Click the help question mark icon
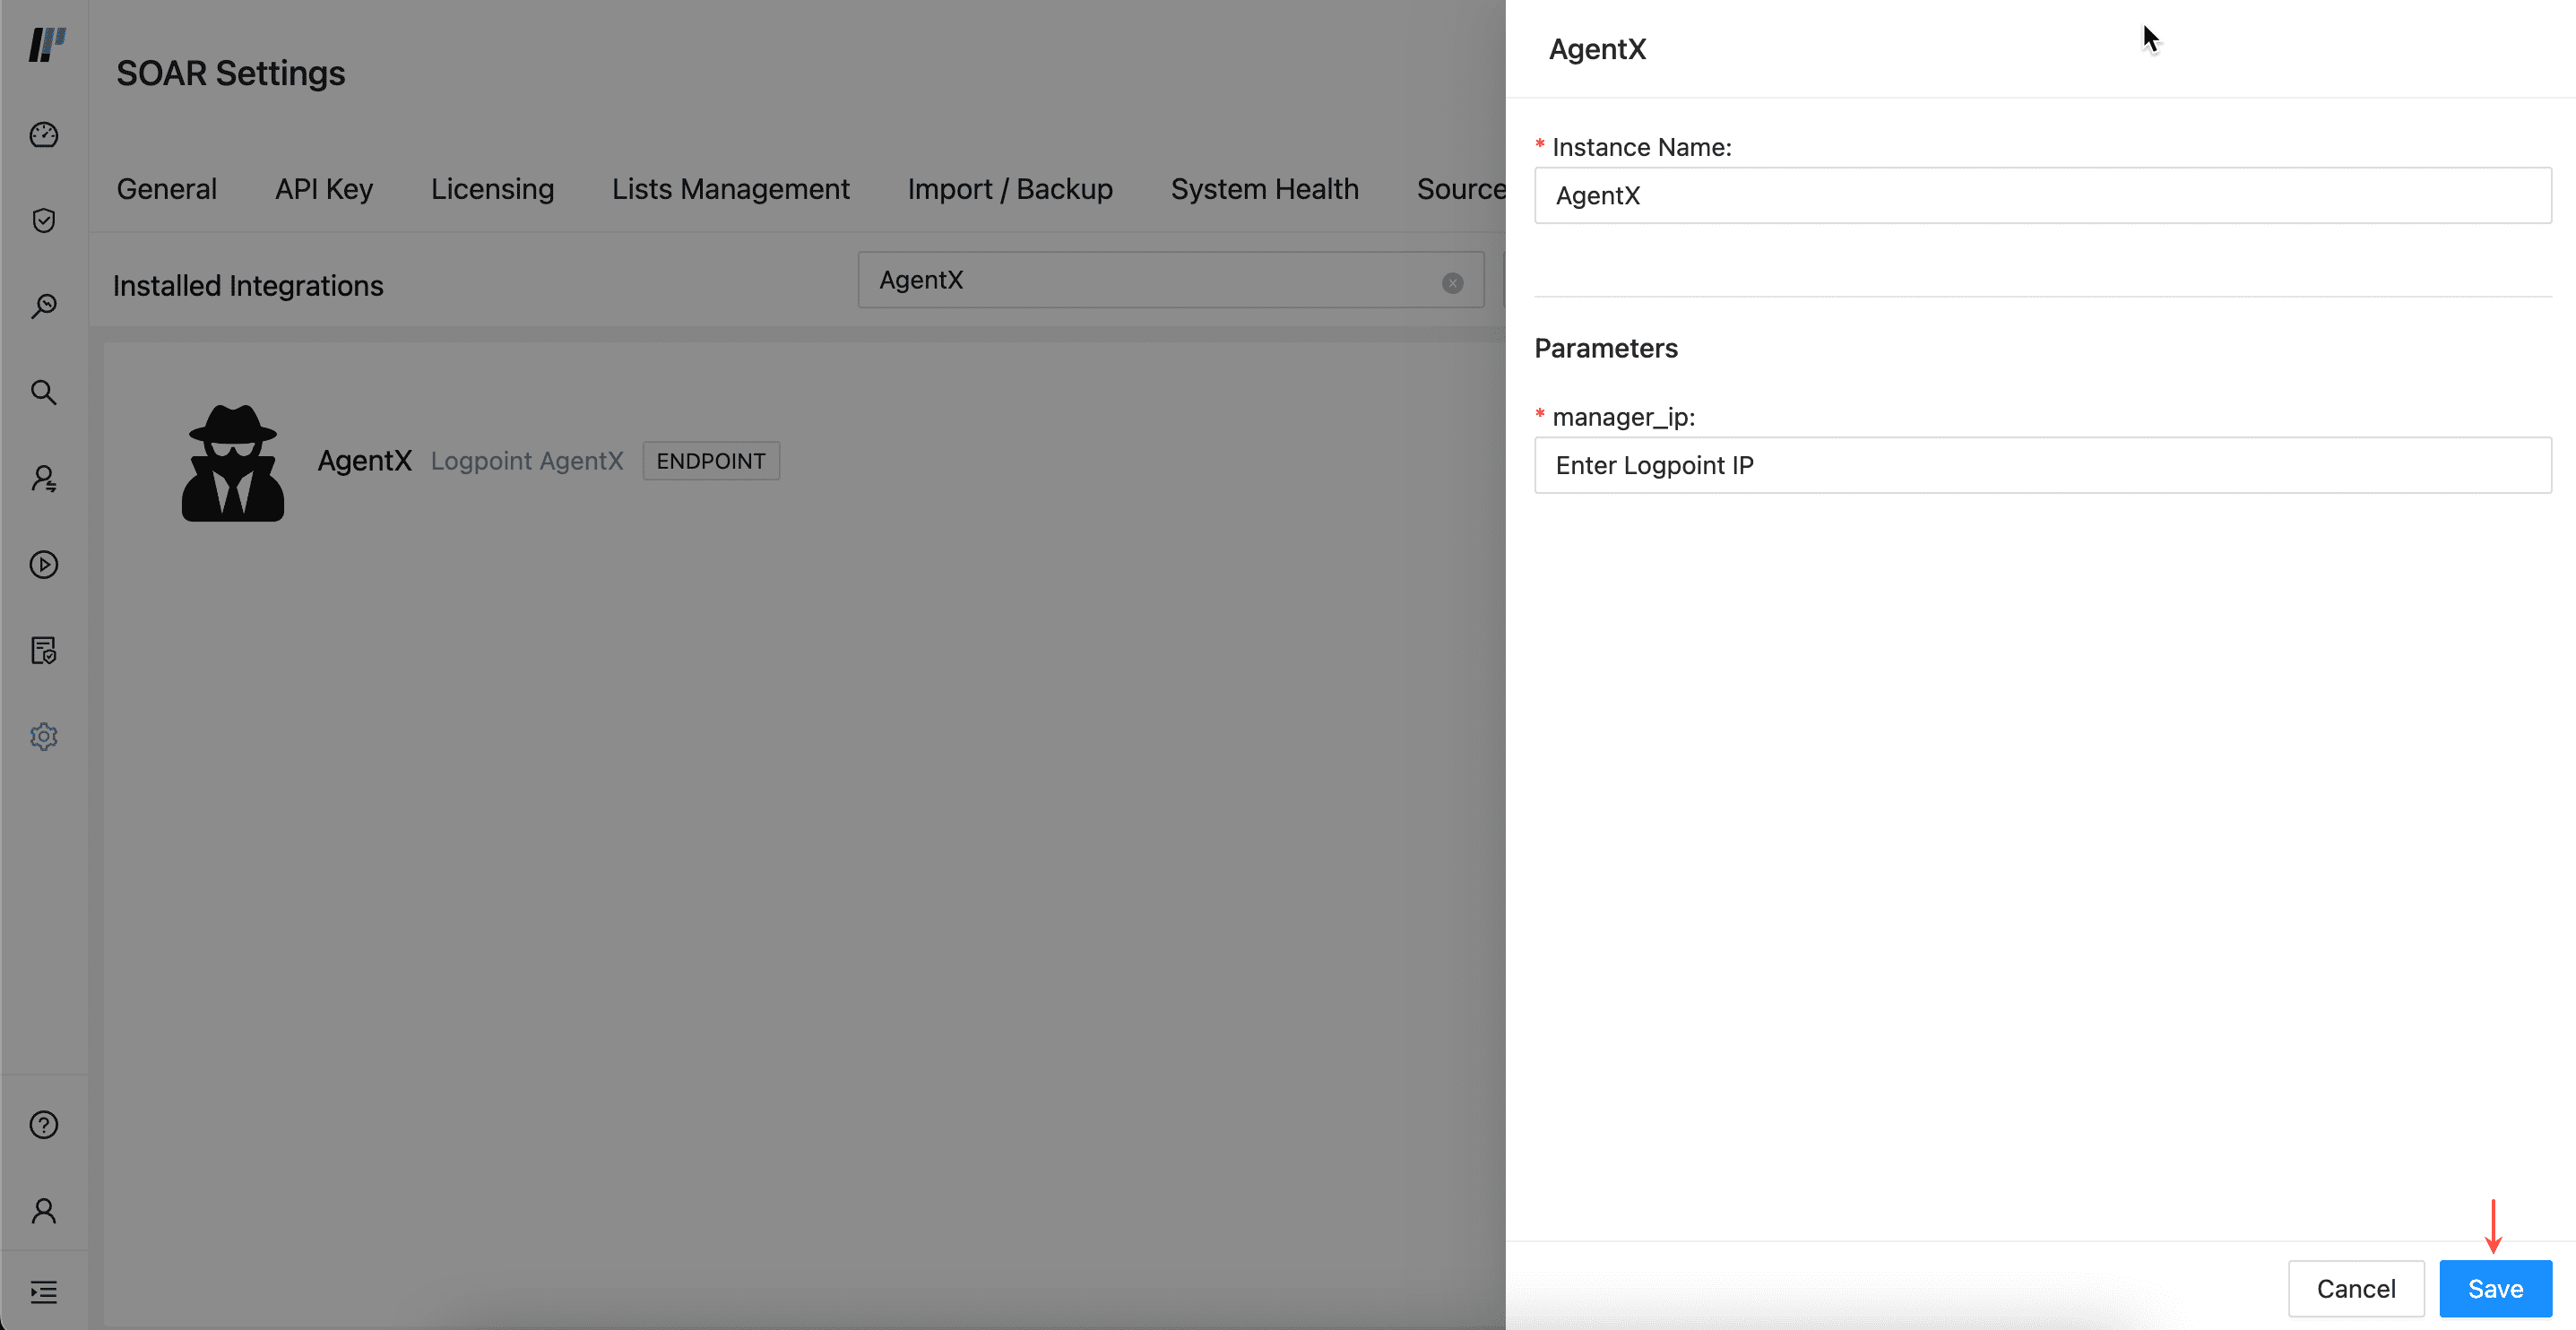The height and width of the screenshot is (1330, 2576). click(x=44, y=1125)
